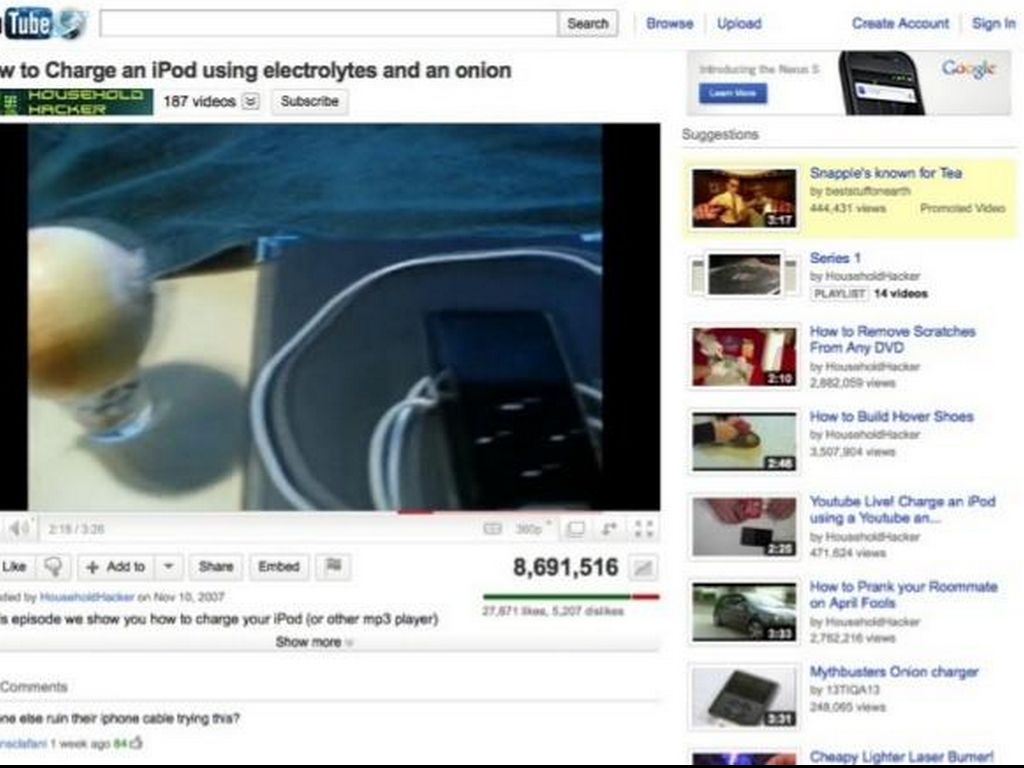Open the dropdown arrow beside Add to
The height and width of the screenshot is (768, 1024).
coord(168,566)
